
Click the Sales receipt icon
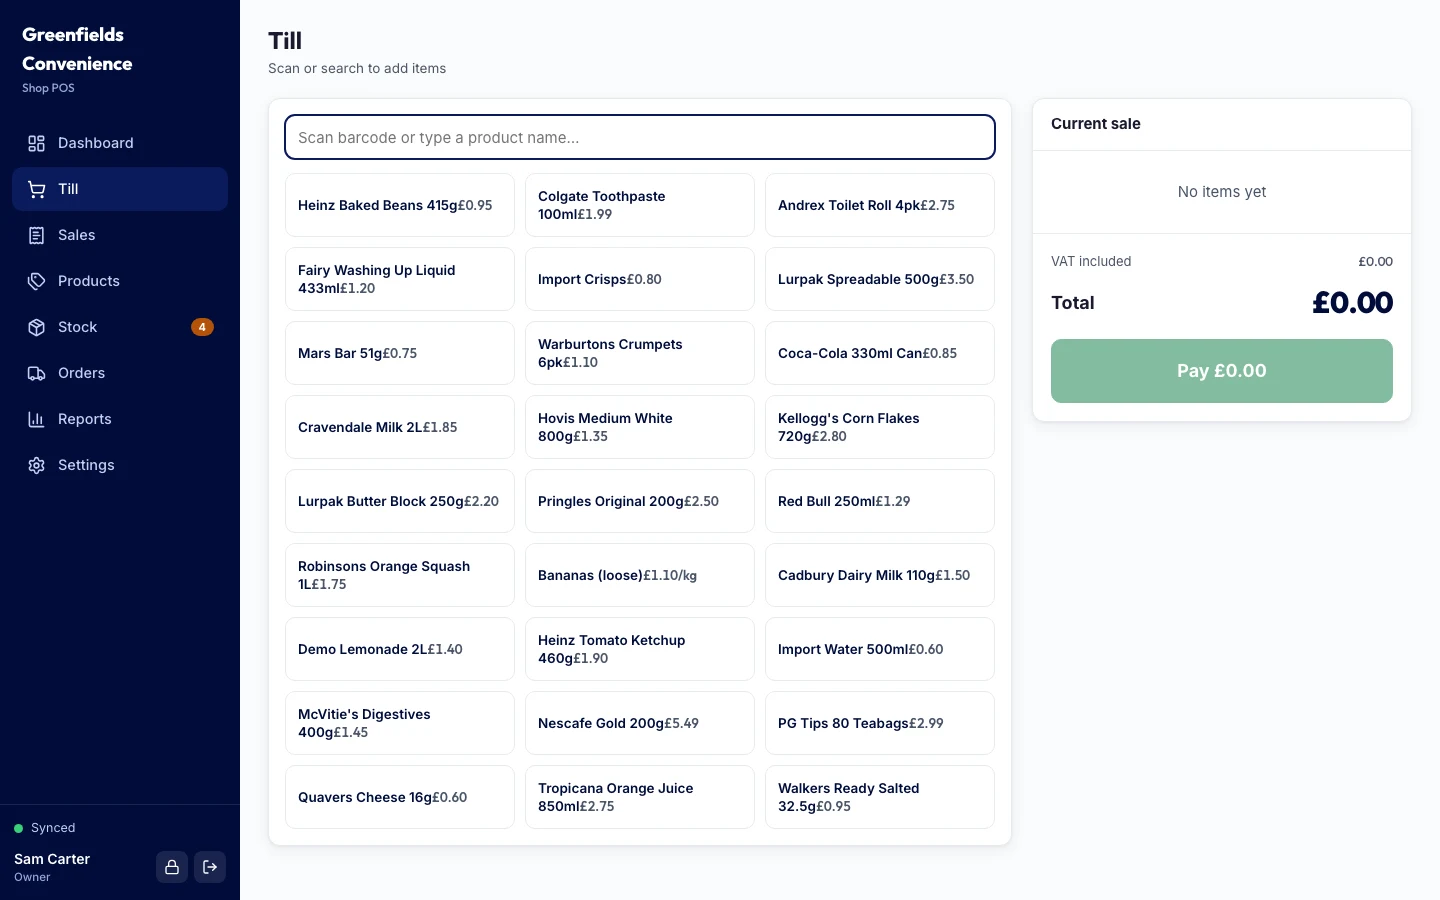36,235
